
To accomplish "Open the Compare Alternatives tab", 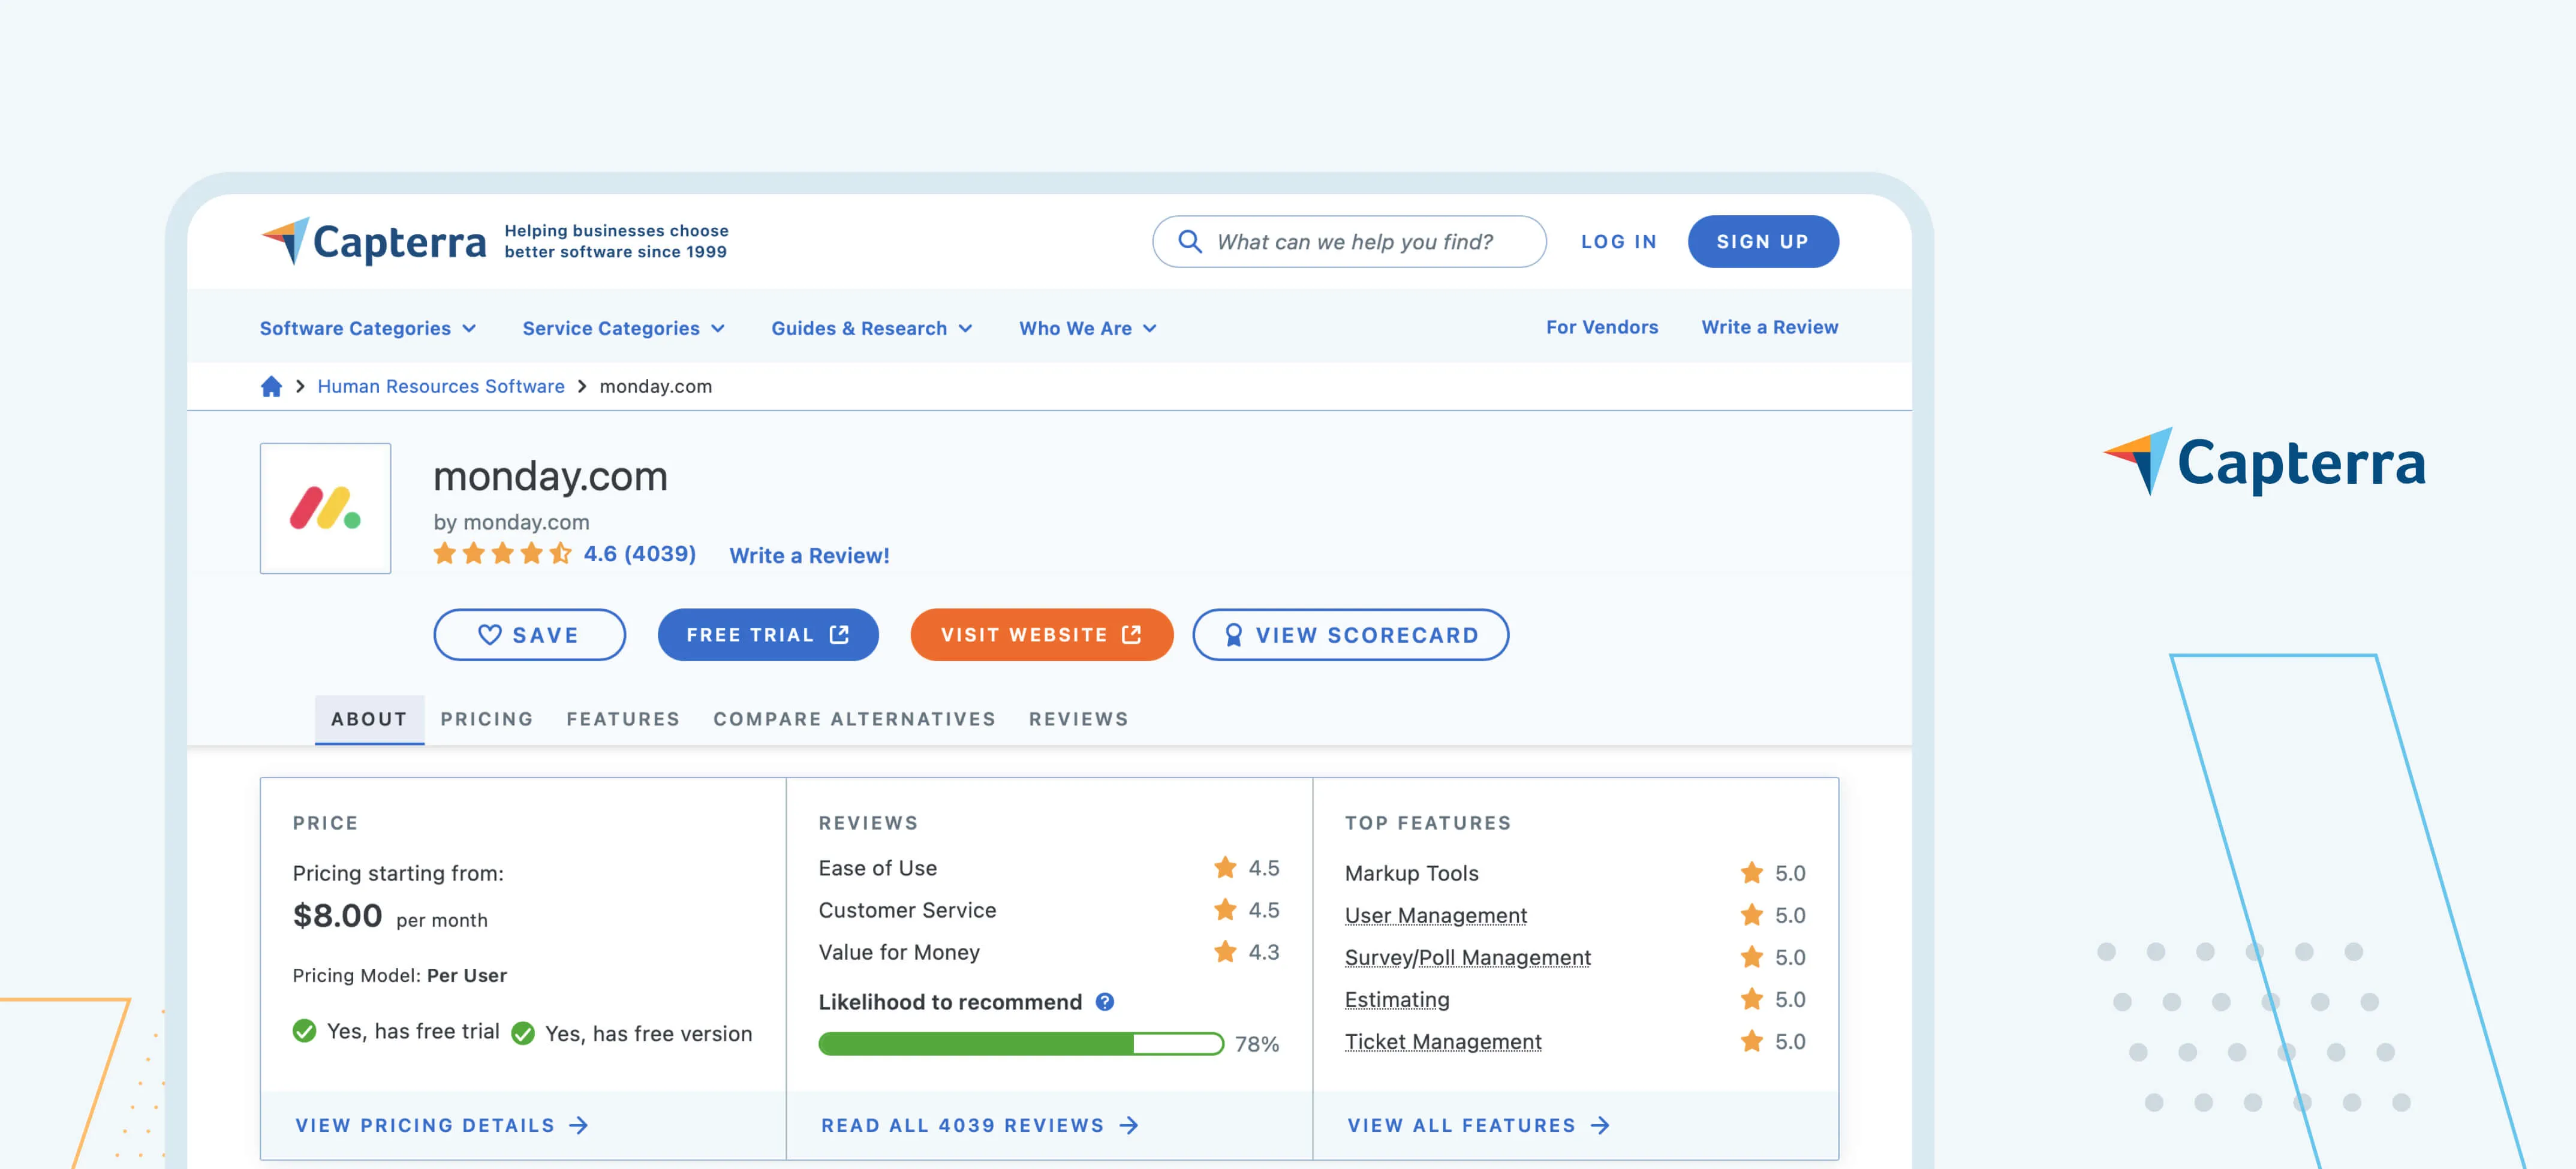I will [x=854, y=719].
